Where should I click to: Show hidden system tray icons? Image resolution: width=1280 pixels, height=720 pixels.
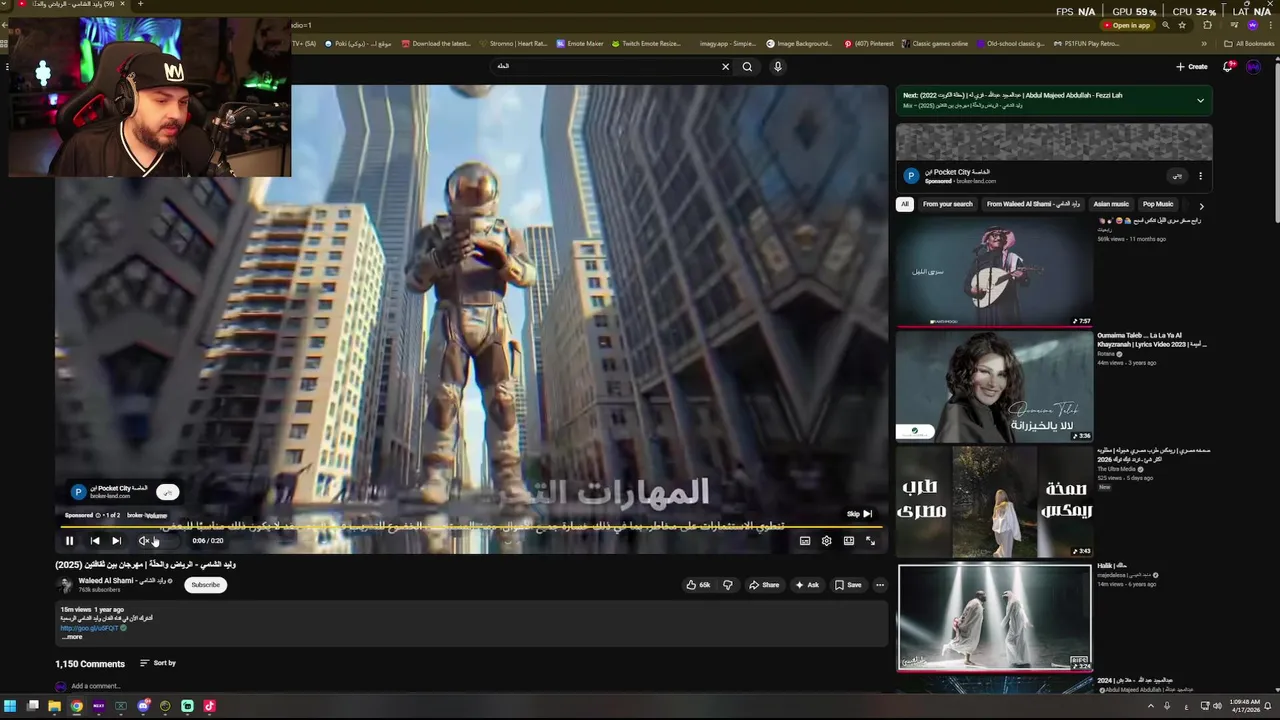coord(1149,706)
